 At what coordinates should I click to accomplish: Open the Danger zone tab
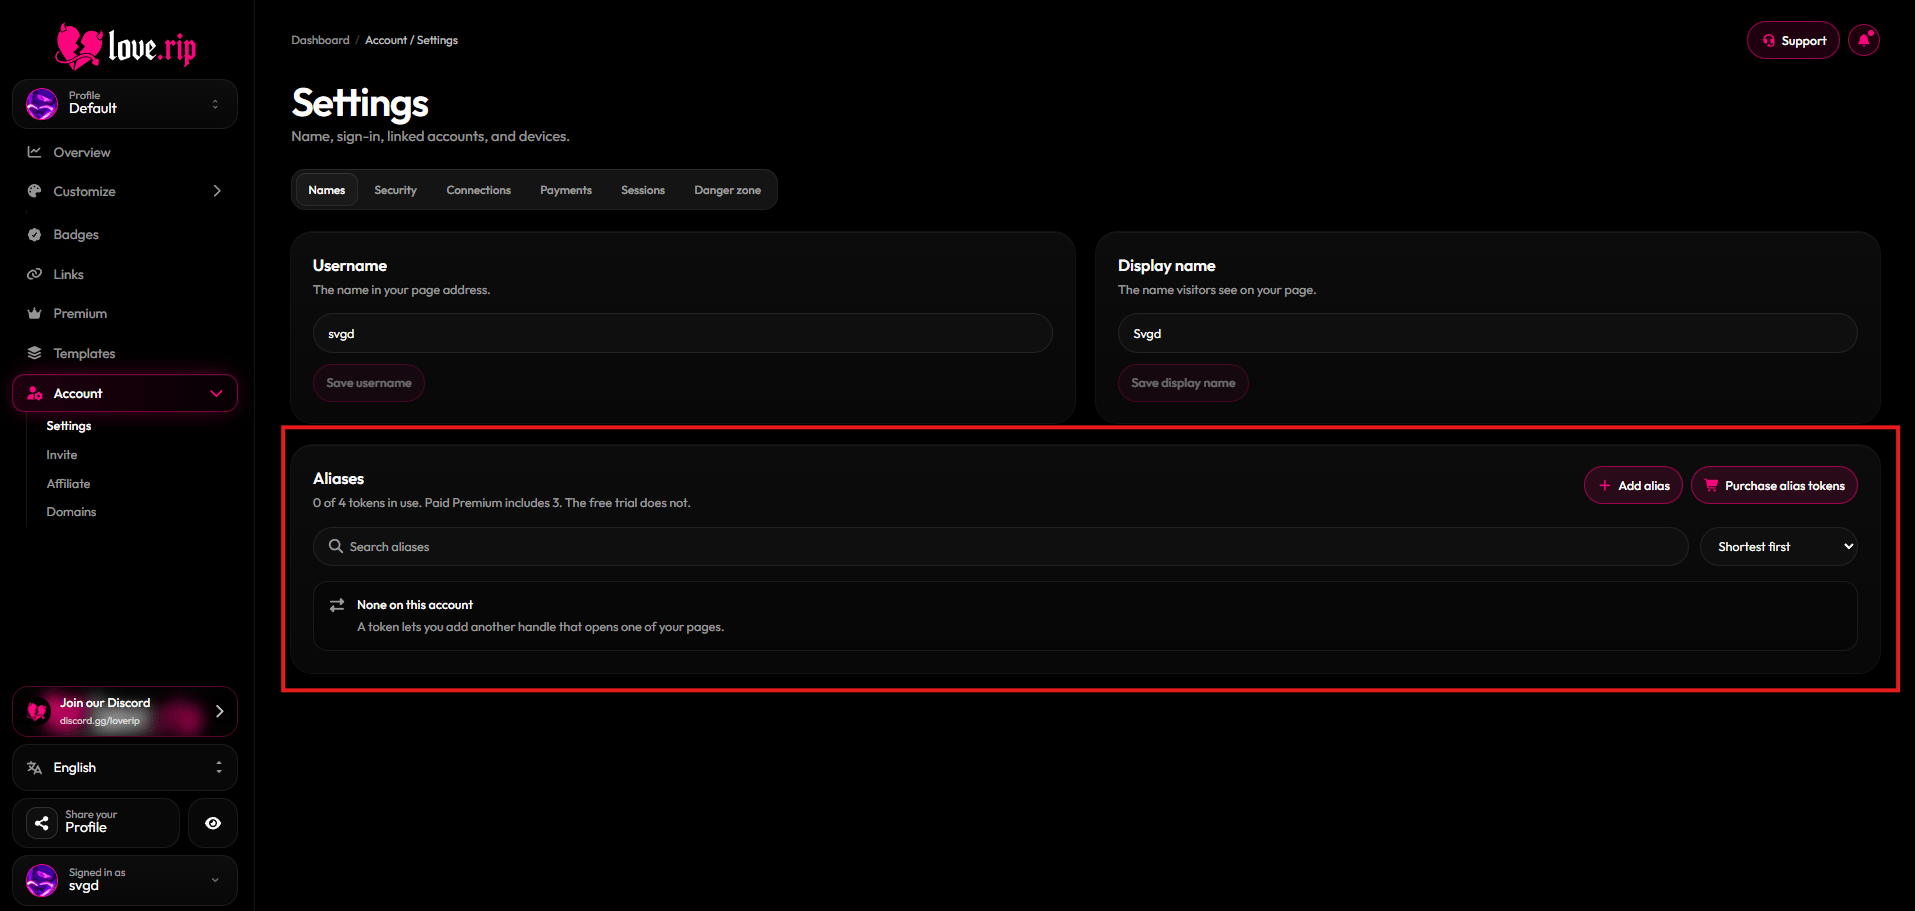[x=727, y=190]
